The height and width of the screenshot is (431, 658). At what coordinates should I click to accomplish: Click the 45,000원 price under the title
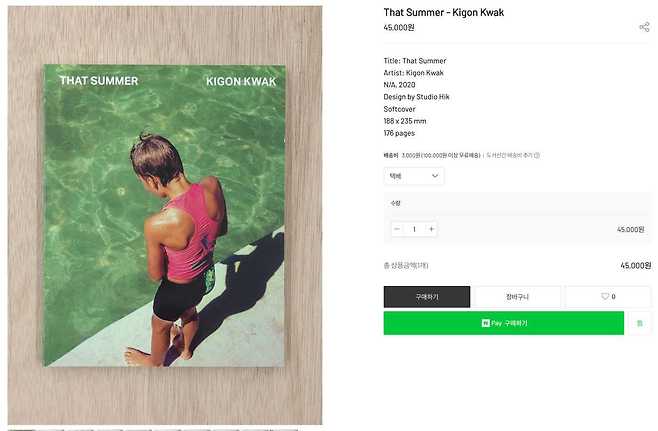point(399,28)
